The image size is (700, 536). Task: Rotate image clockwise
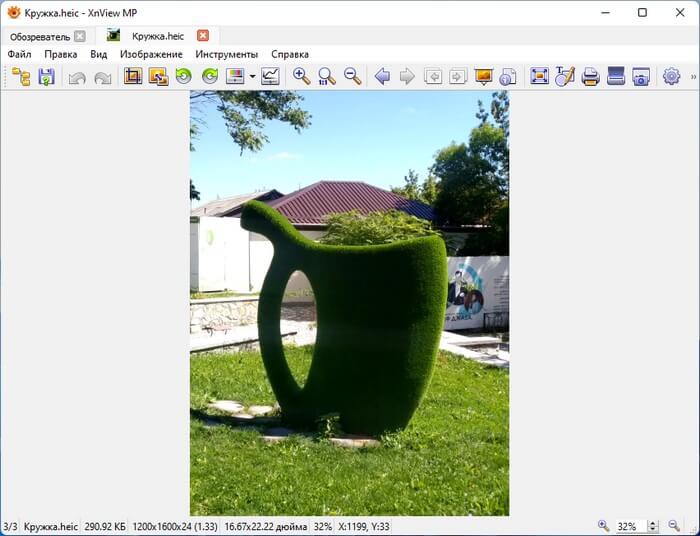pos(210,77)
